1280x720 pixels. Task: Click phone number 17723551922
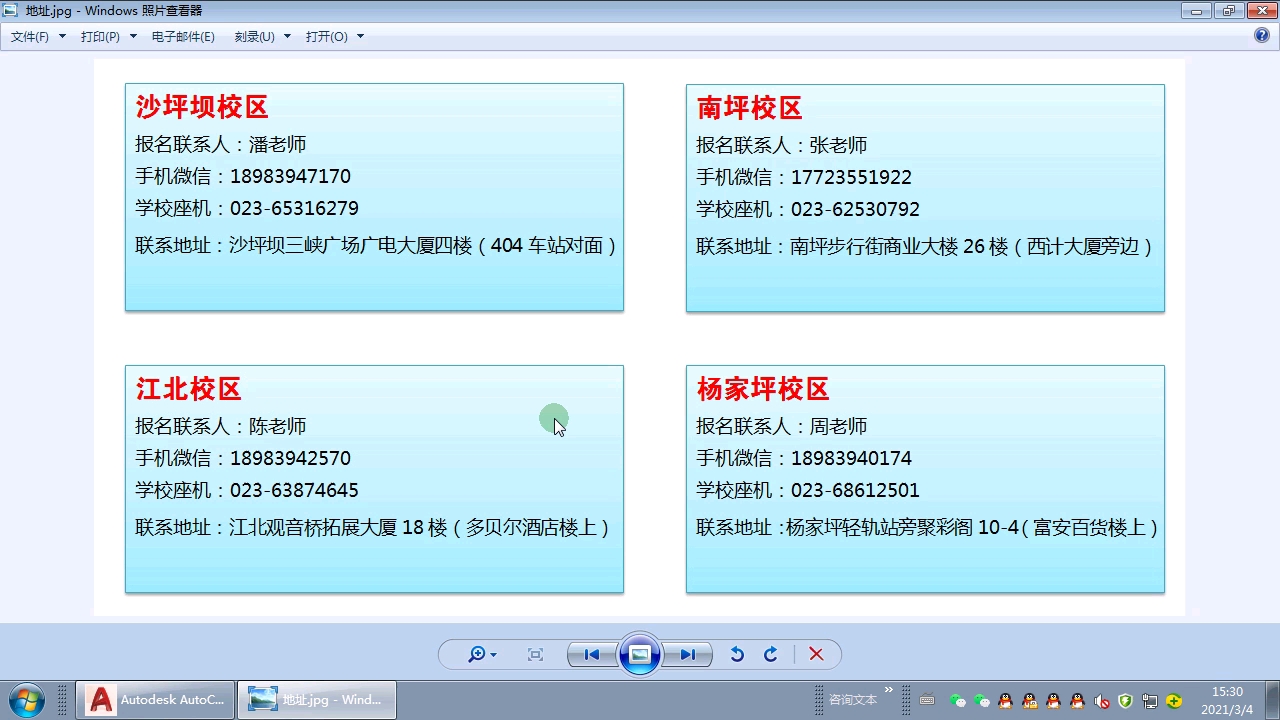coord(851,177)
